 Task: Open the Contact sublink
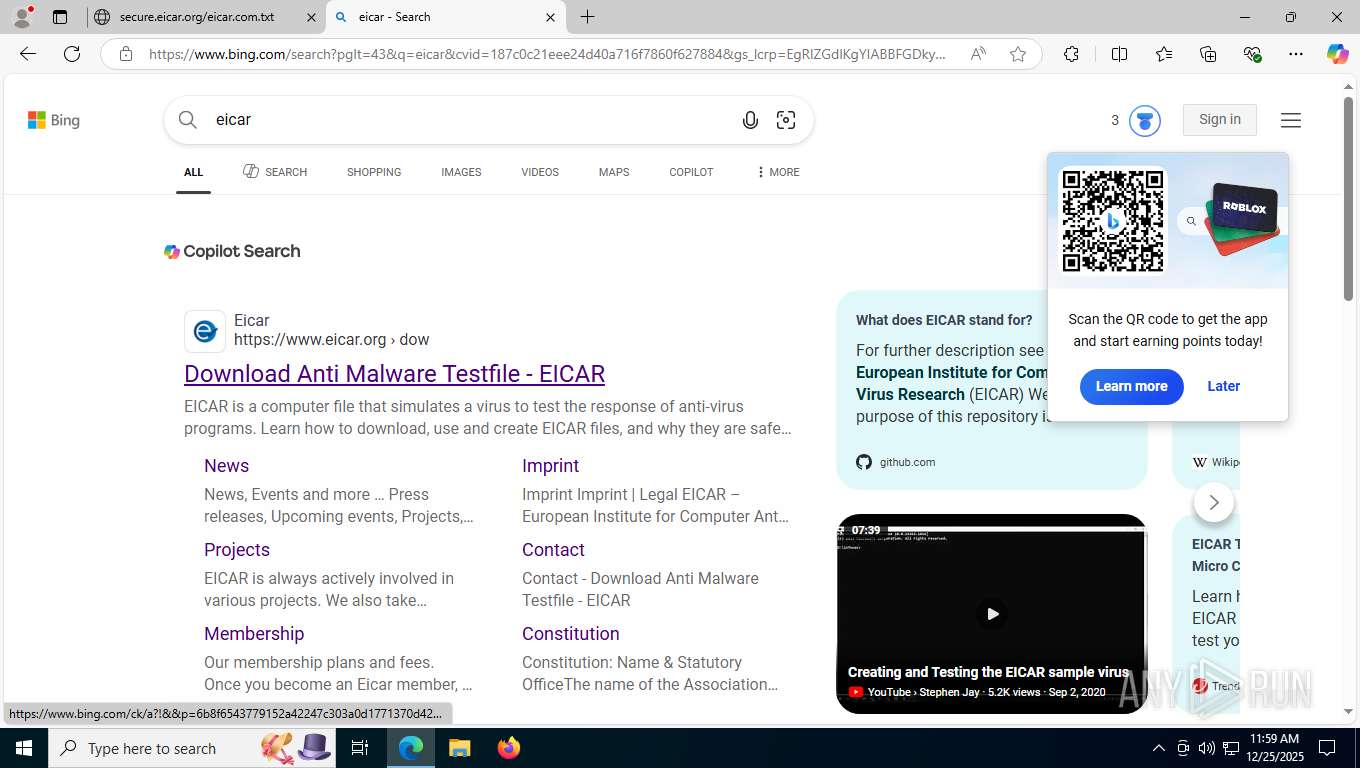pyautogui.click(x=553, y=550)
